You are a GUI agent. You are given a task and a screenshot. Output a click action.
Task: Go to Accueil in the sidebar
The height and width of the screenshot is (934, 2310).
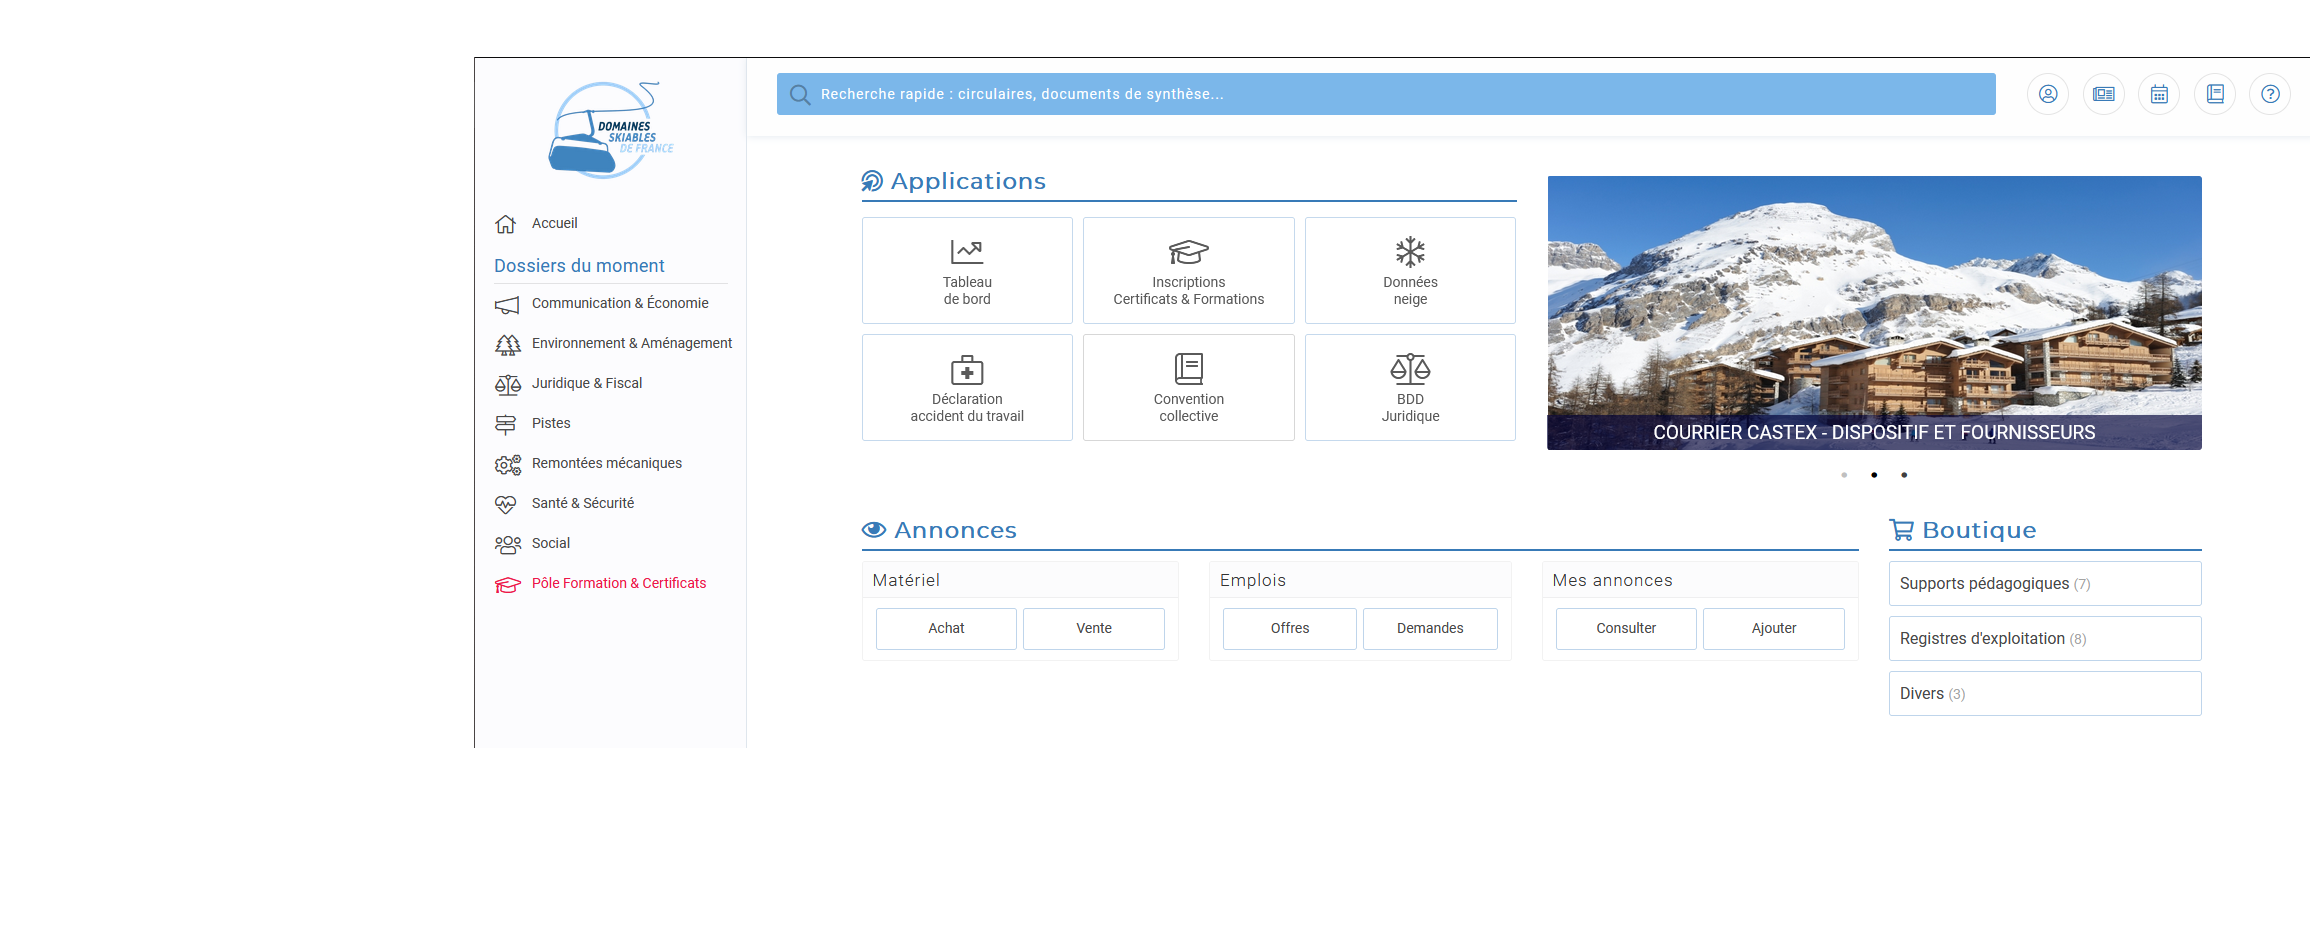point(554,223)
